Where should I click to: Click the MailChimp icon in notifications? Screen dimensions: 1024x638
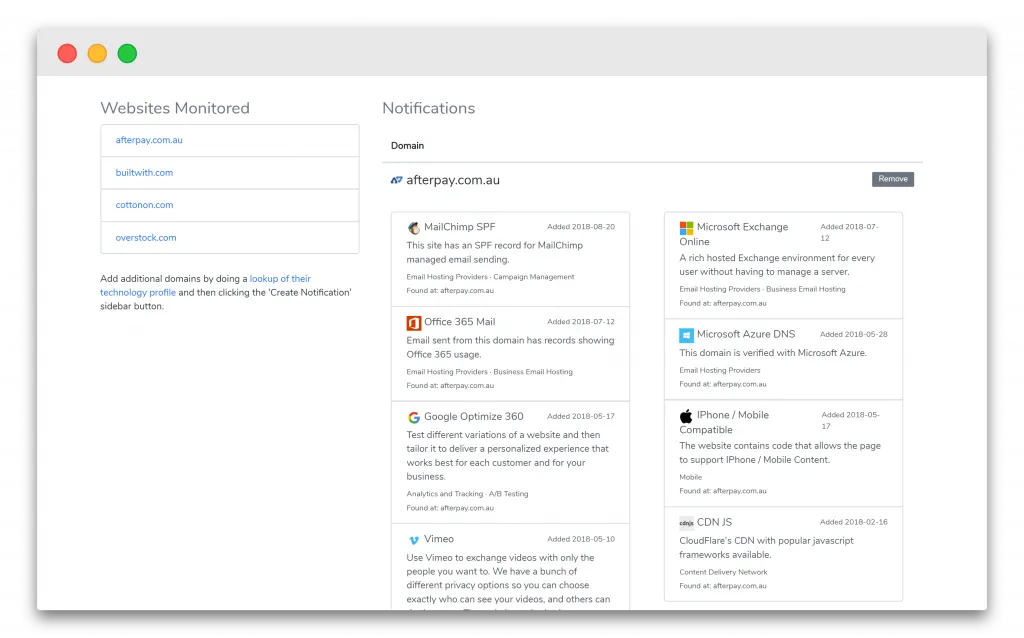coord(414,227)
